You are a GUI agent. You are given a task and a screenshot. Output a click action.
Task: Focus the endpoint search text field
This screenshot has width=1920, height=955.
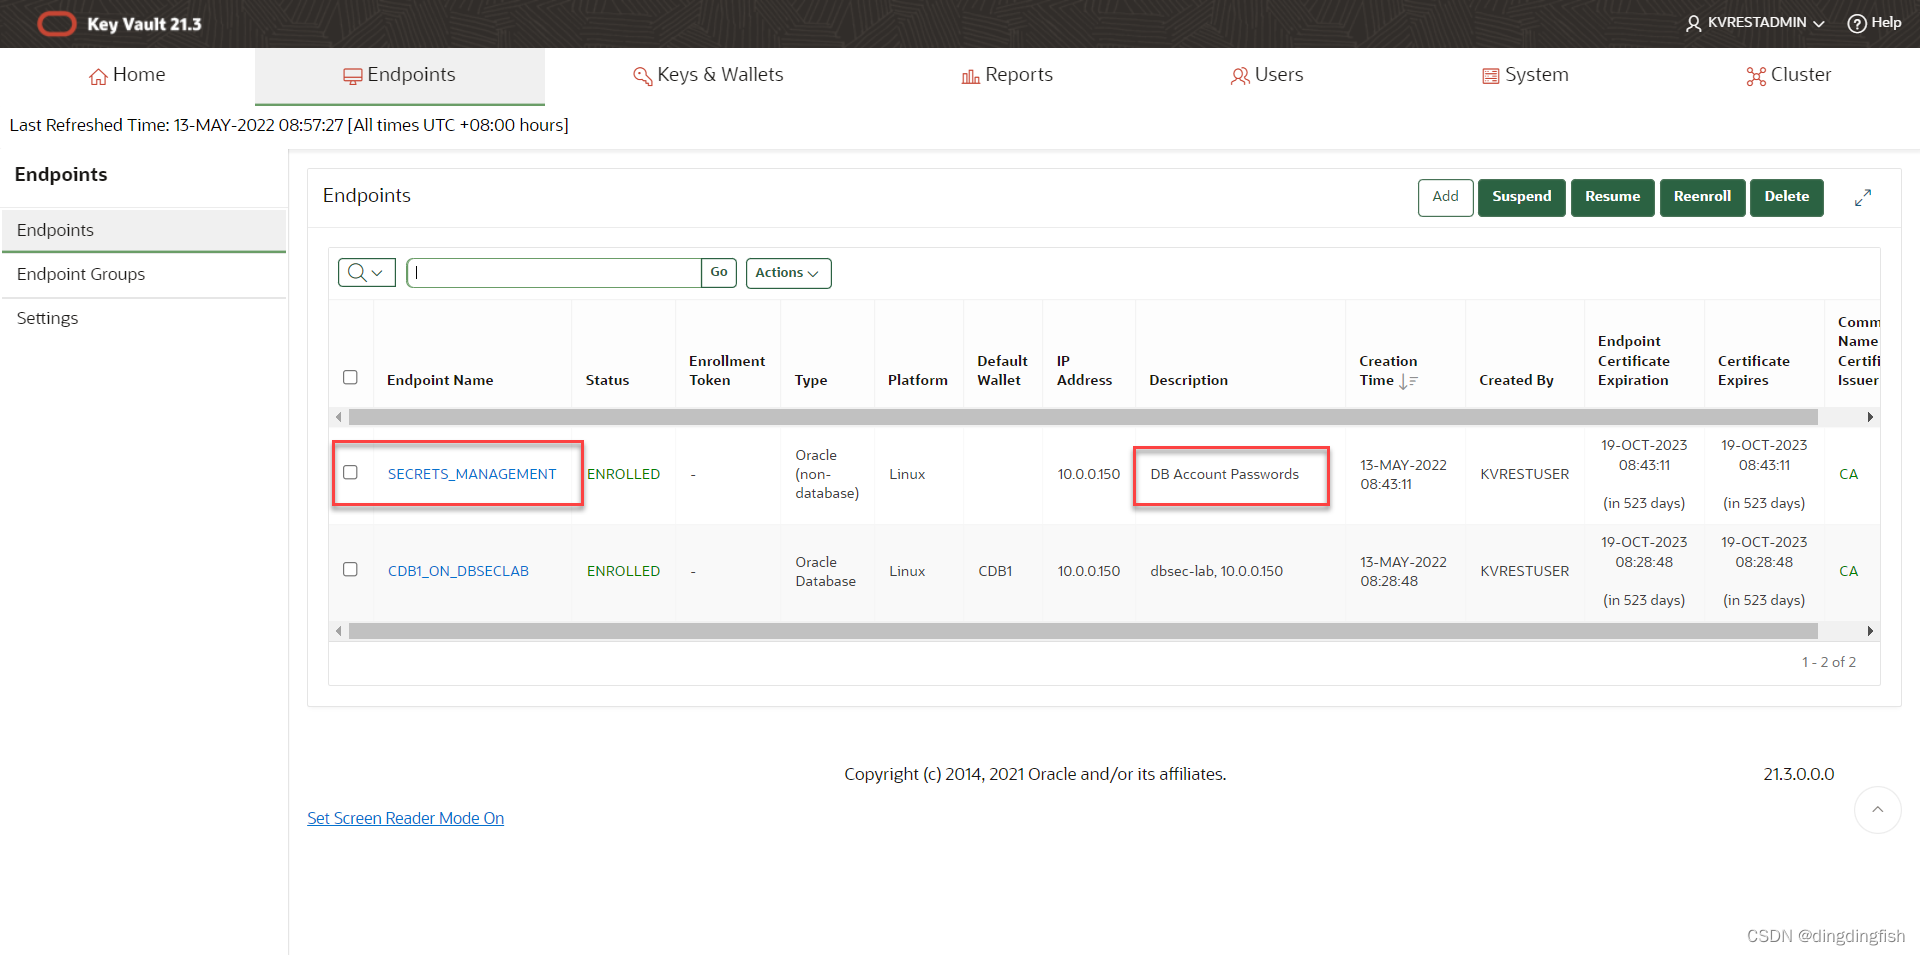click(554, 272)
